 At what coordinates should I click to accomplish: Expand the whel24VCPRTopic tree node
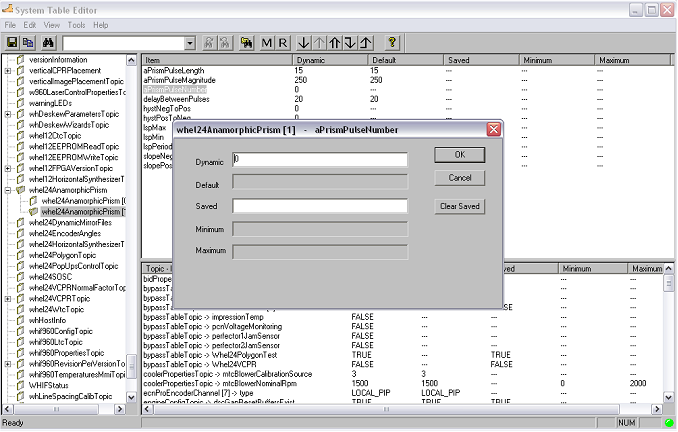point(8,299)
